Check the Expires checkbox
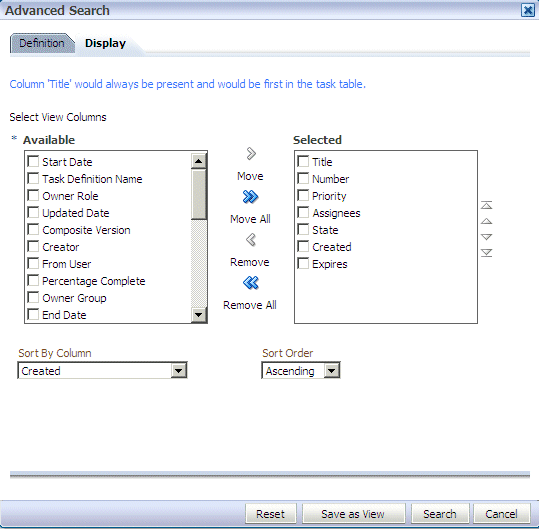The height and width of the screenshot is (529, 539). (x=303, y=264)
